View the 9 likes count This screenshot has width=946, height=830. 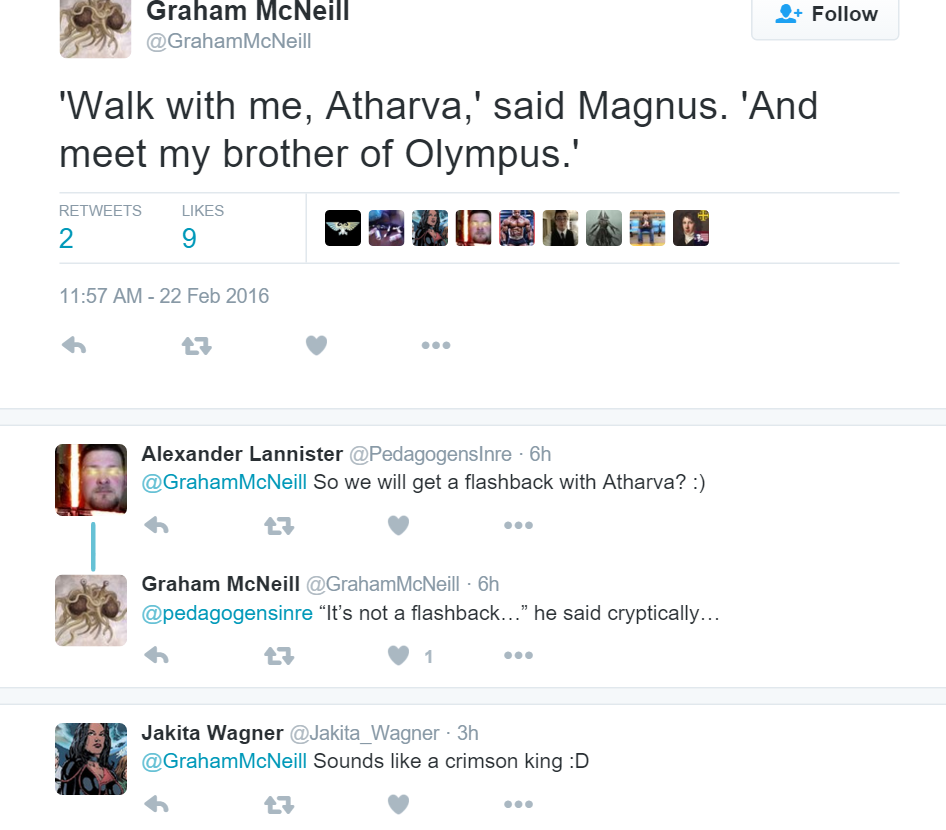189,238
